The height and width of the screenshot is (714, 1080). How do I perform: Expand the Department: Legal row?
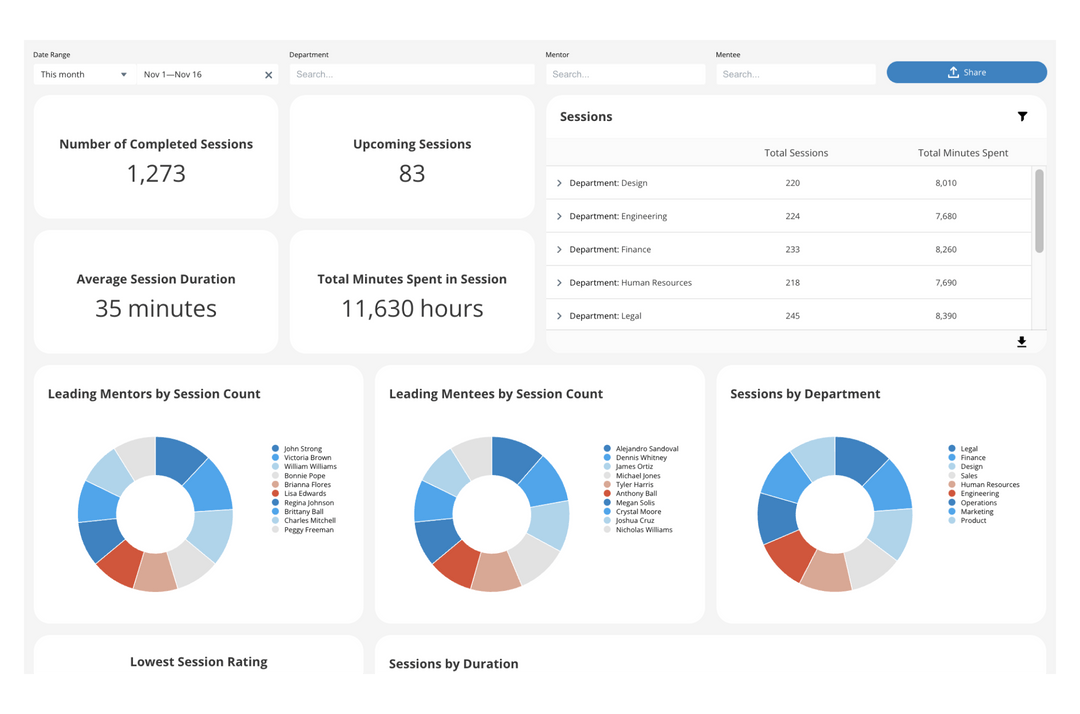pyautogui.click(x=560, y=315)
